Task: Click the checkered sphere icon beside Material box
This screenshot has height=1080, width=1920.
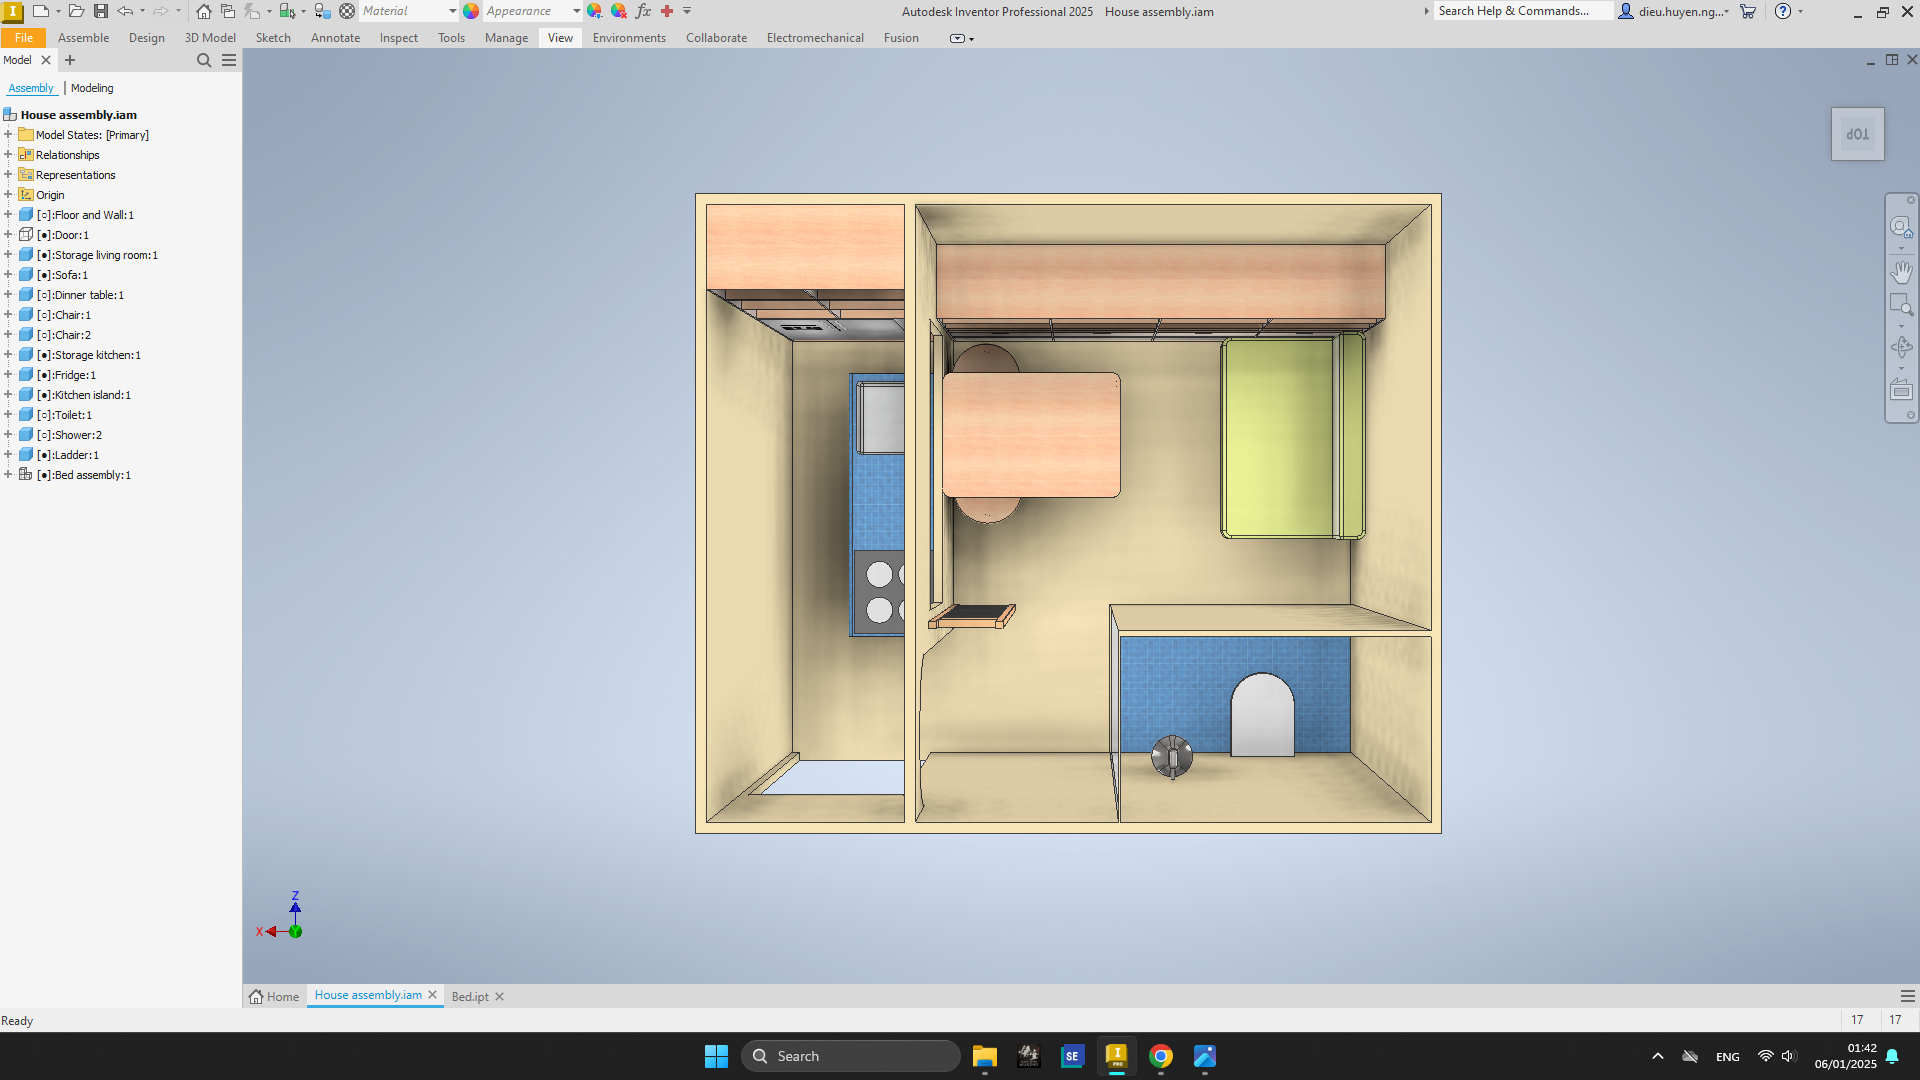Action: pos(347,11)
